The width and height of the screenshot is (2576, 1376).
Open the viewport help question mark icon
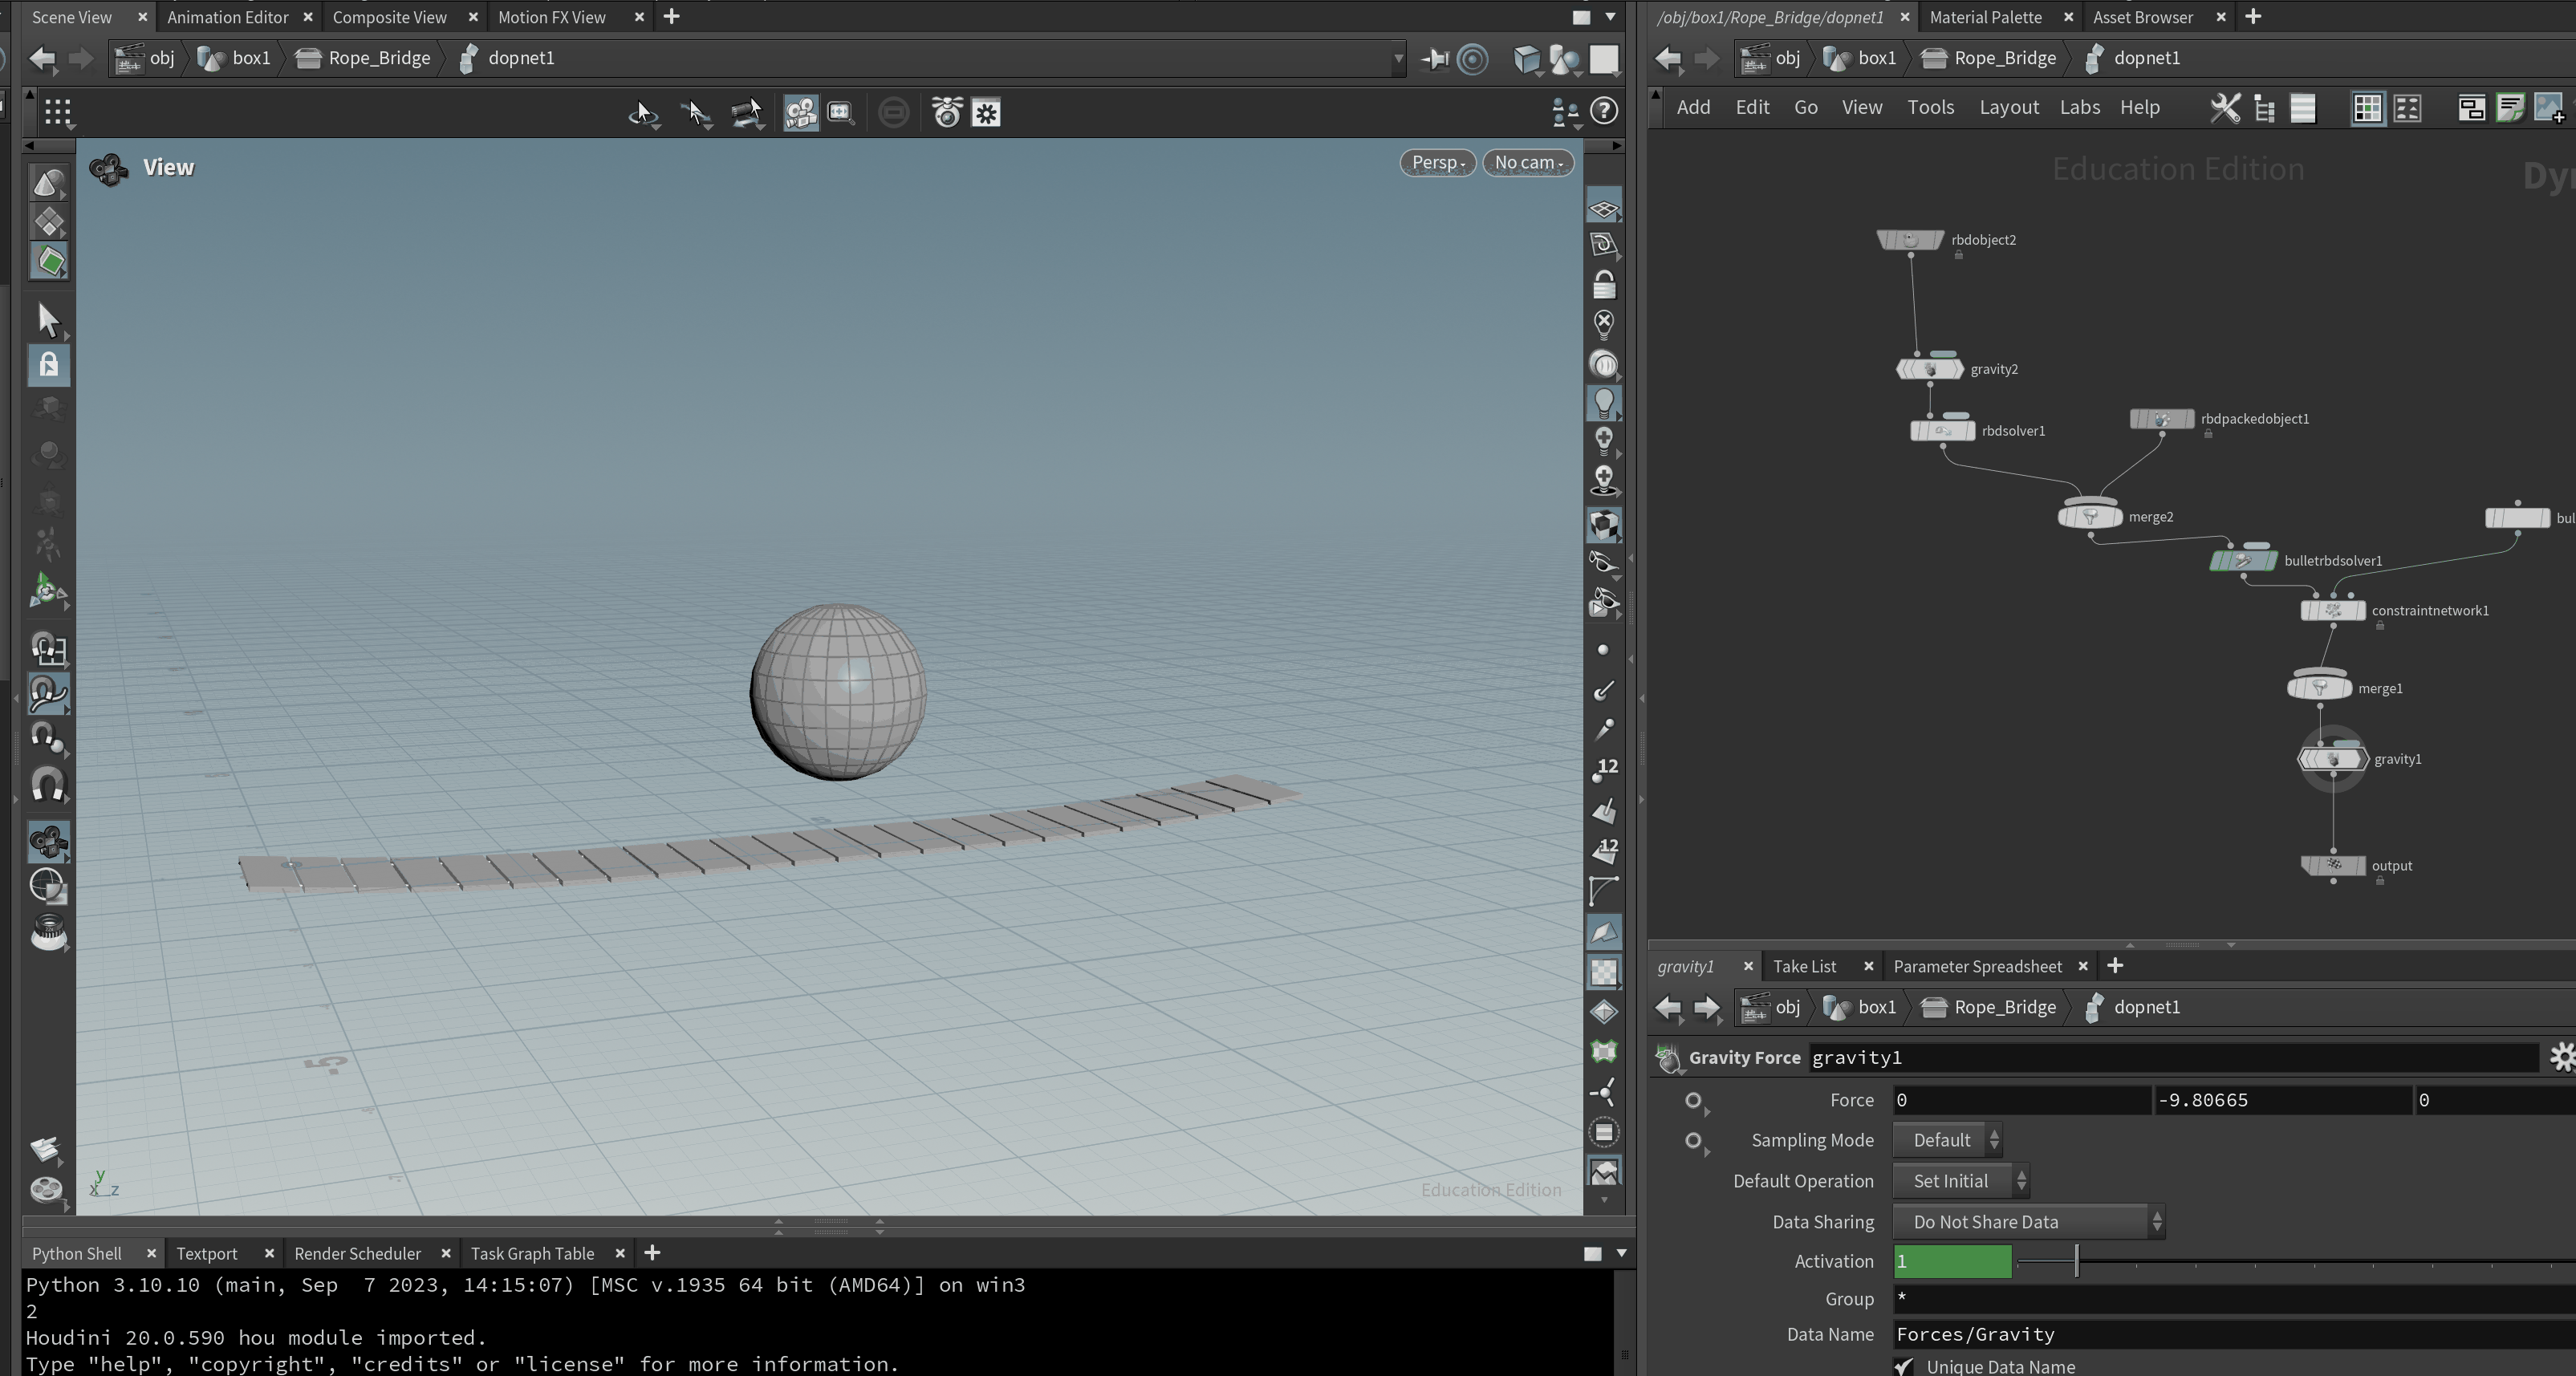click(x=1604, y=111)
